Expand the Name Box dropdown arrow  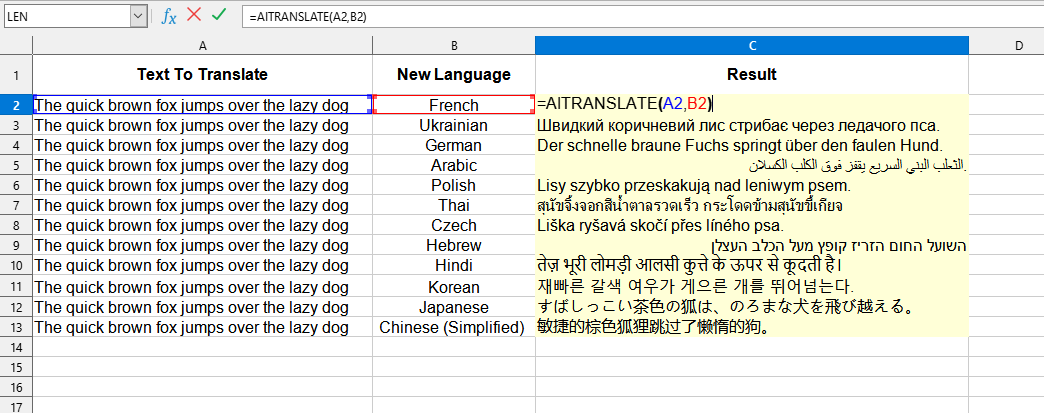pos(137,16)
